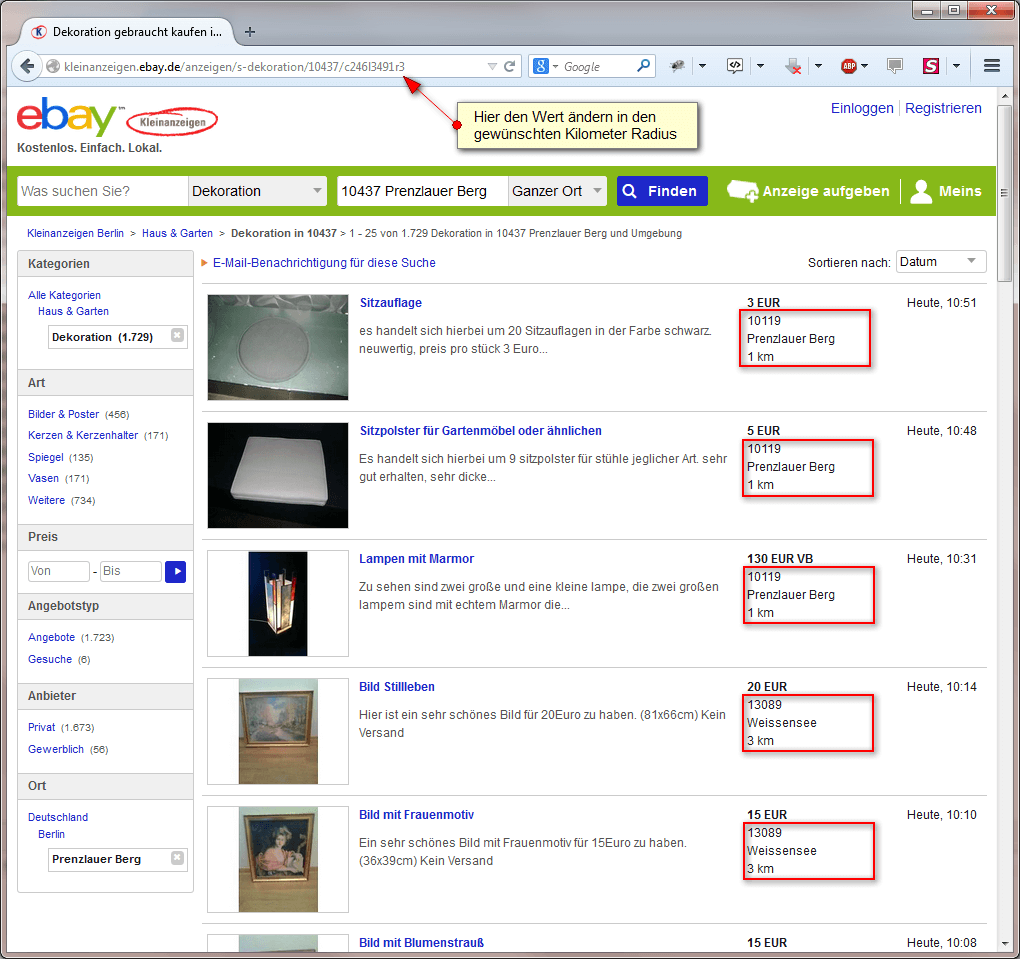Filter by Vasen category
Image resolution: width=1021 pixels, height=959 pixels.
click(44, 478)
